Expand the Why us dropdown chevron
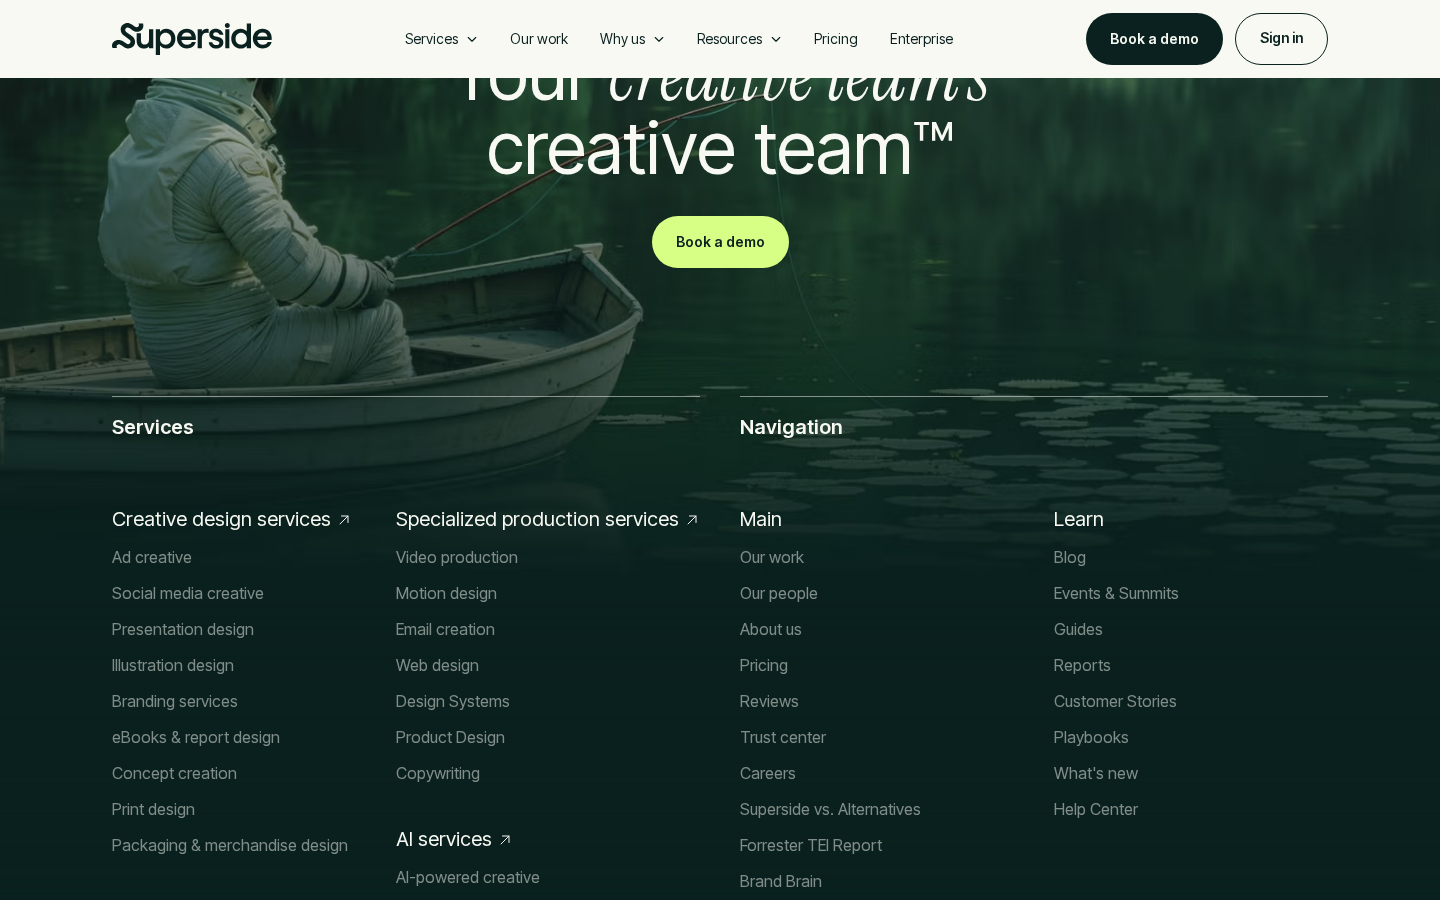Screen dimensions: 1440x900 (x=659, y=39)
